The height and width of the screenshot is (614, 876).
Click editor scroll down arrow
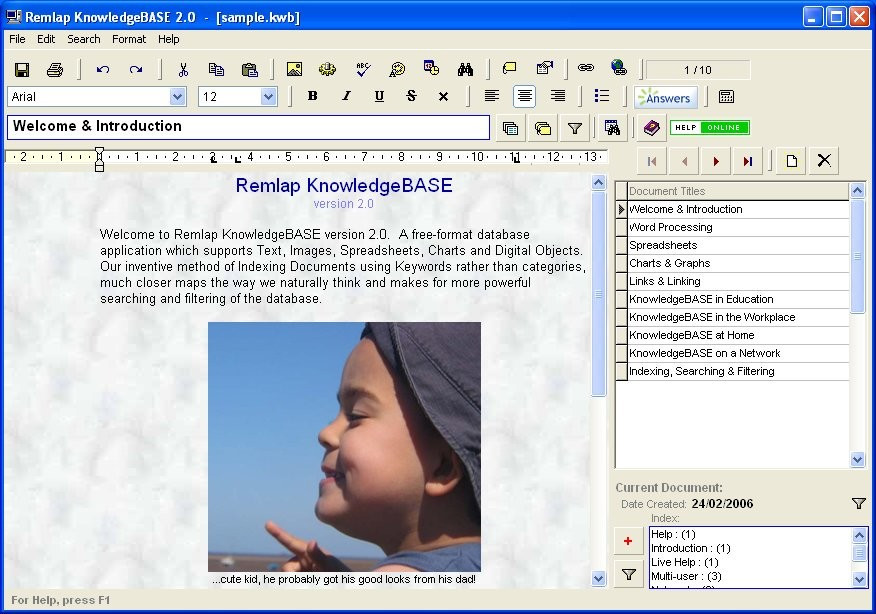598,579
